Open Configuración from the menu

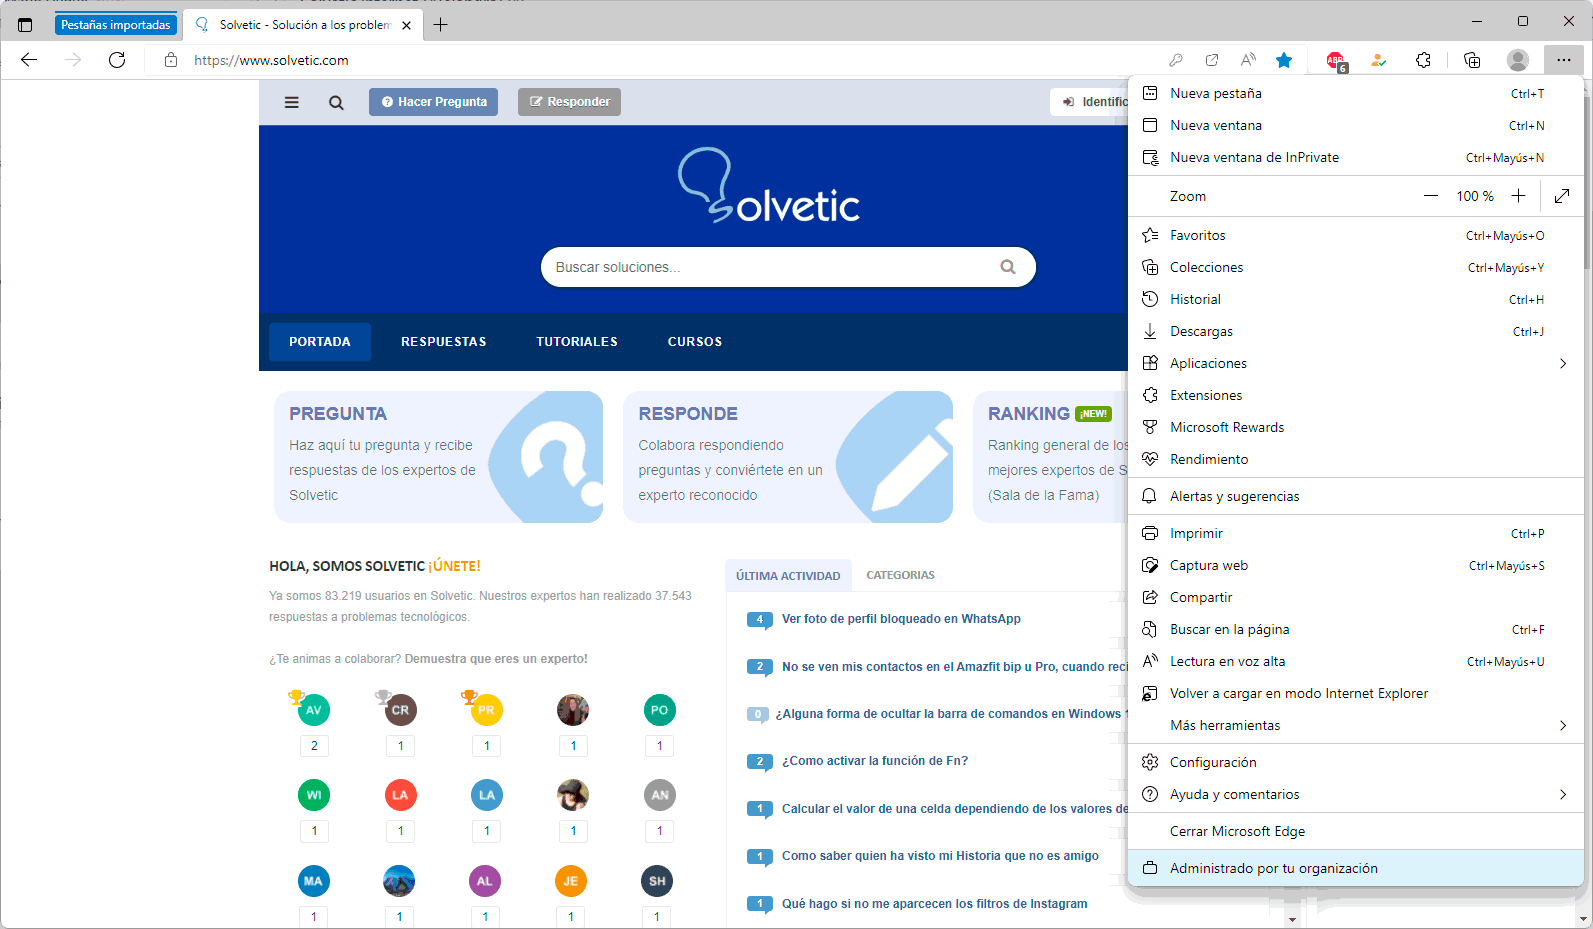(x=1356, y=762)
